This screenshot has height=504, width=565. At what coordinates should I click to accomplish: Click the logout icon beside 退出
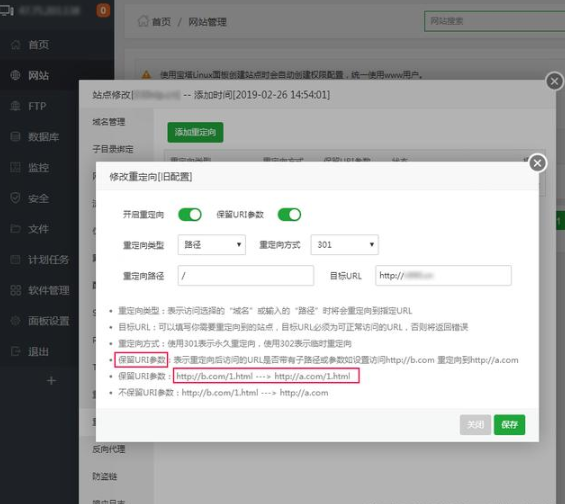(15, 351)
